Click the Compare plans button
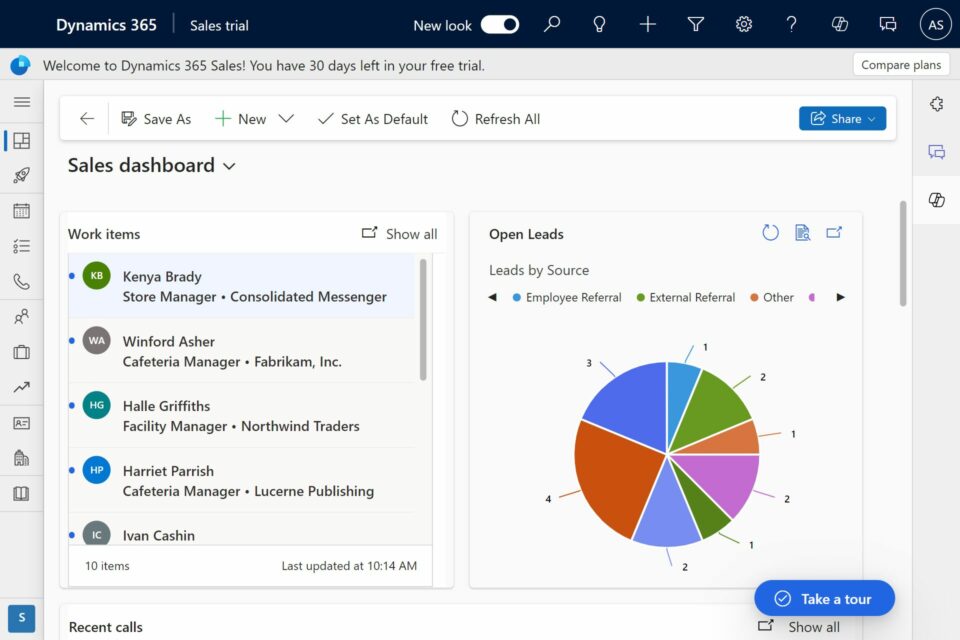The width and height of the screenshot is (960, 640). click(900, 65)
